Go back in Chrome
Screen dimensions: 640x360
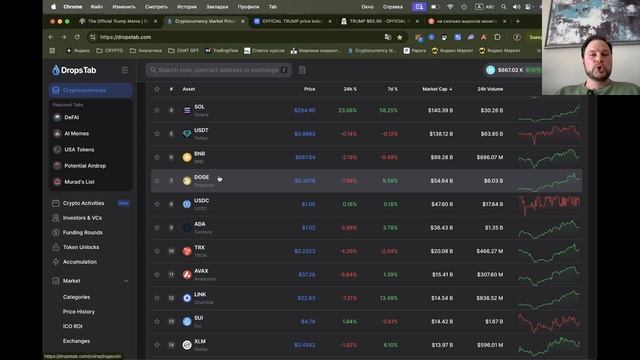[51, 37]
